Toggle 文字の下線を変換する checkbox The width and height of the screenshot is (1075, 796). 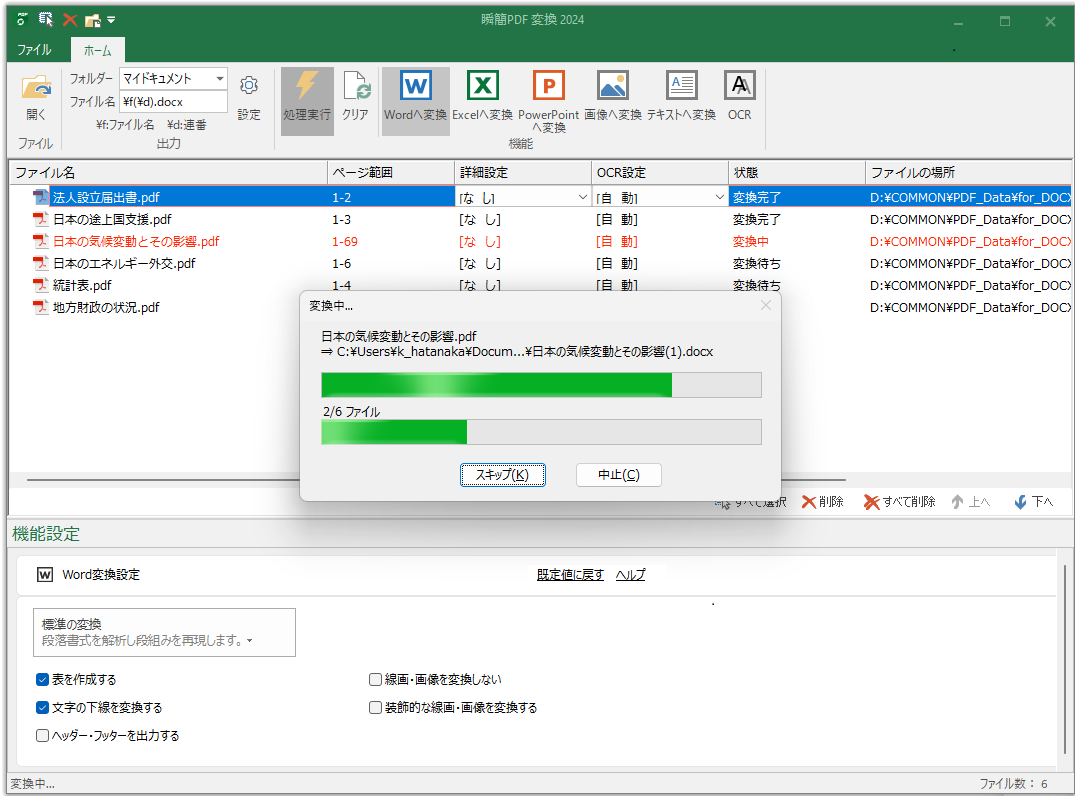tap(43, 708)
